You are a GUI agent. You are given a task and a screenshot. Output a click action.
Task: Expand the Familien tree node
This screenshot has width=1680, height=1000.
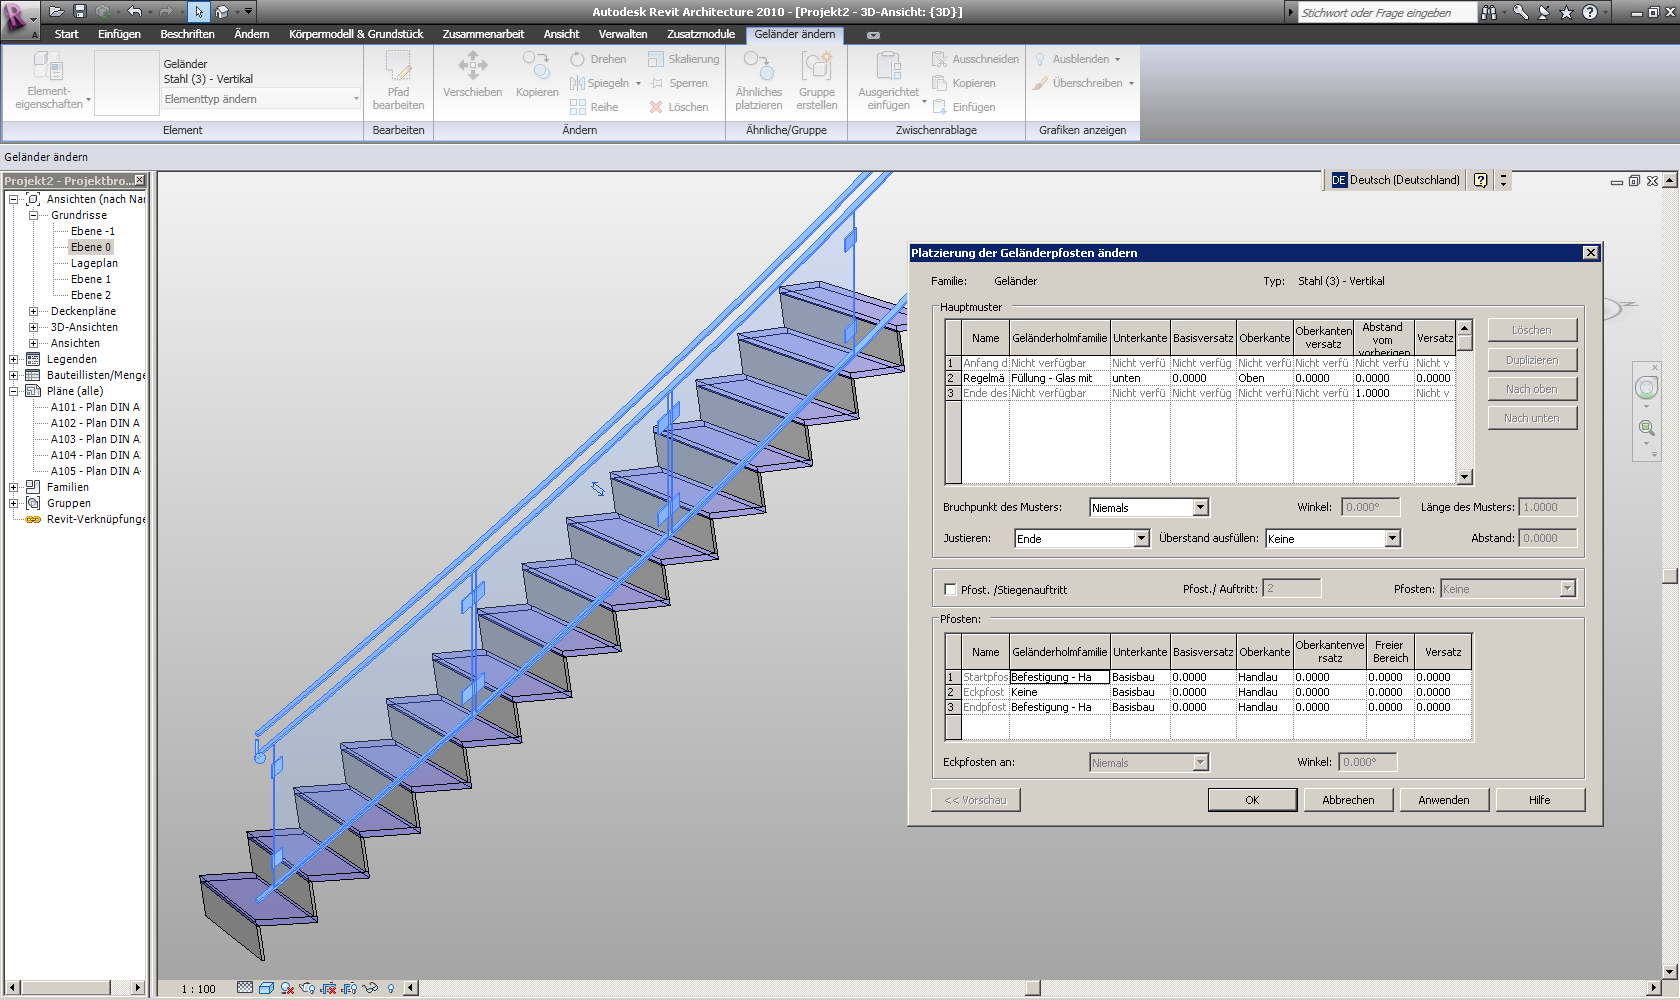(13, 487)
